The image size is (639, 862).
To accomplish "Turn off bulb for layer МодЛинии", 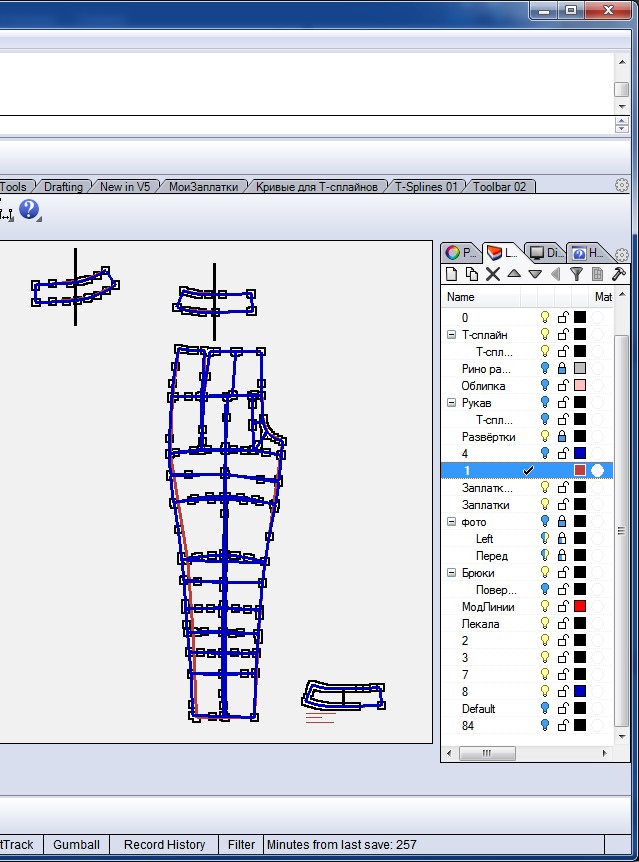I will (x=545, y=607).
